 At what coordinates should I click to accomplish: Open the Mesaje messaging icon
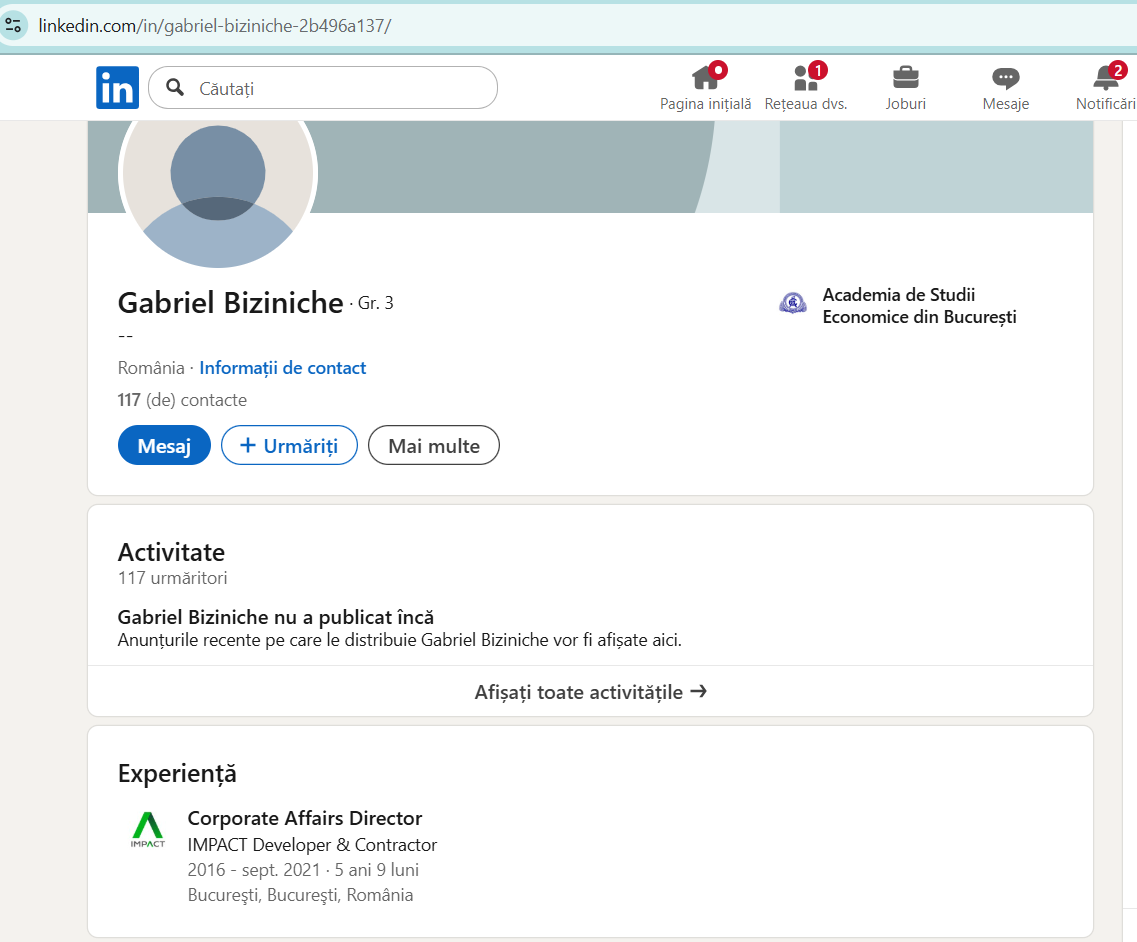coord(1005,78)
